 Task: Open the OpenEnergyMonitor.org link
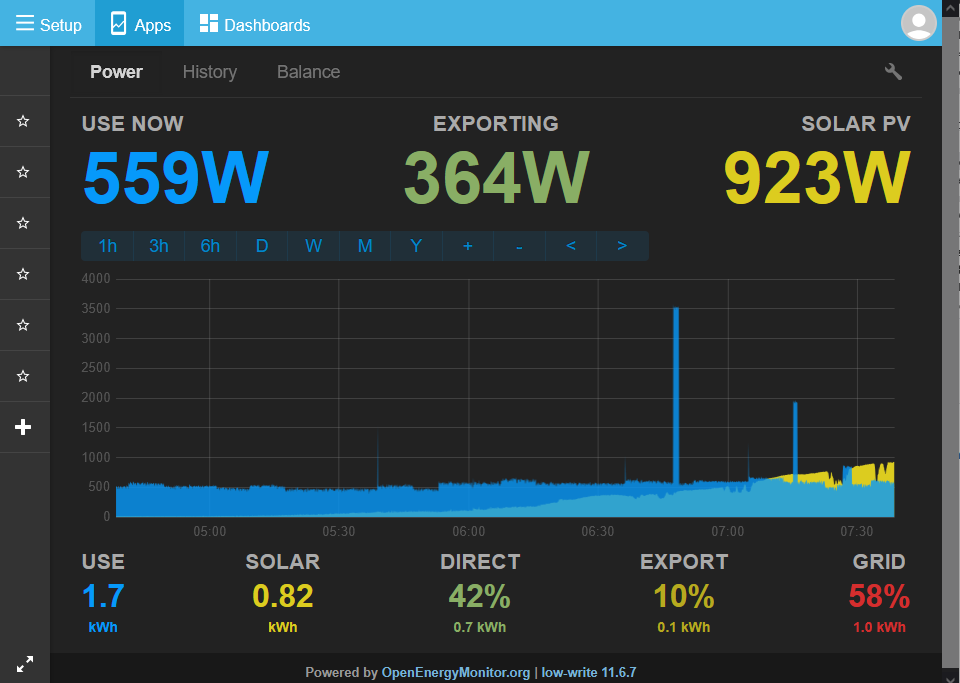click(x=456, y=673)
